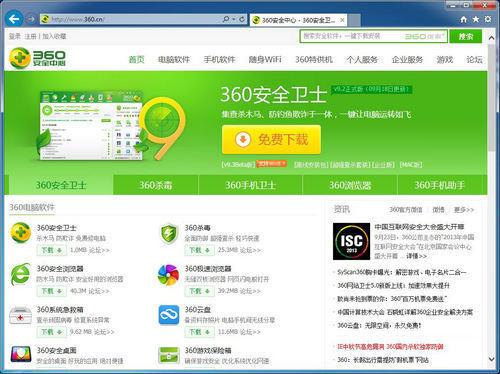
Task: Click the yellow 免费下载 button
Action: coord(271,139)
